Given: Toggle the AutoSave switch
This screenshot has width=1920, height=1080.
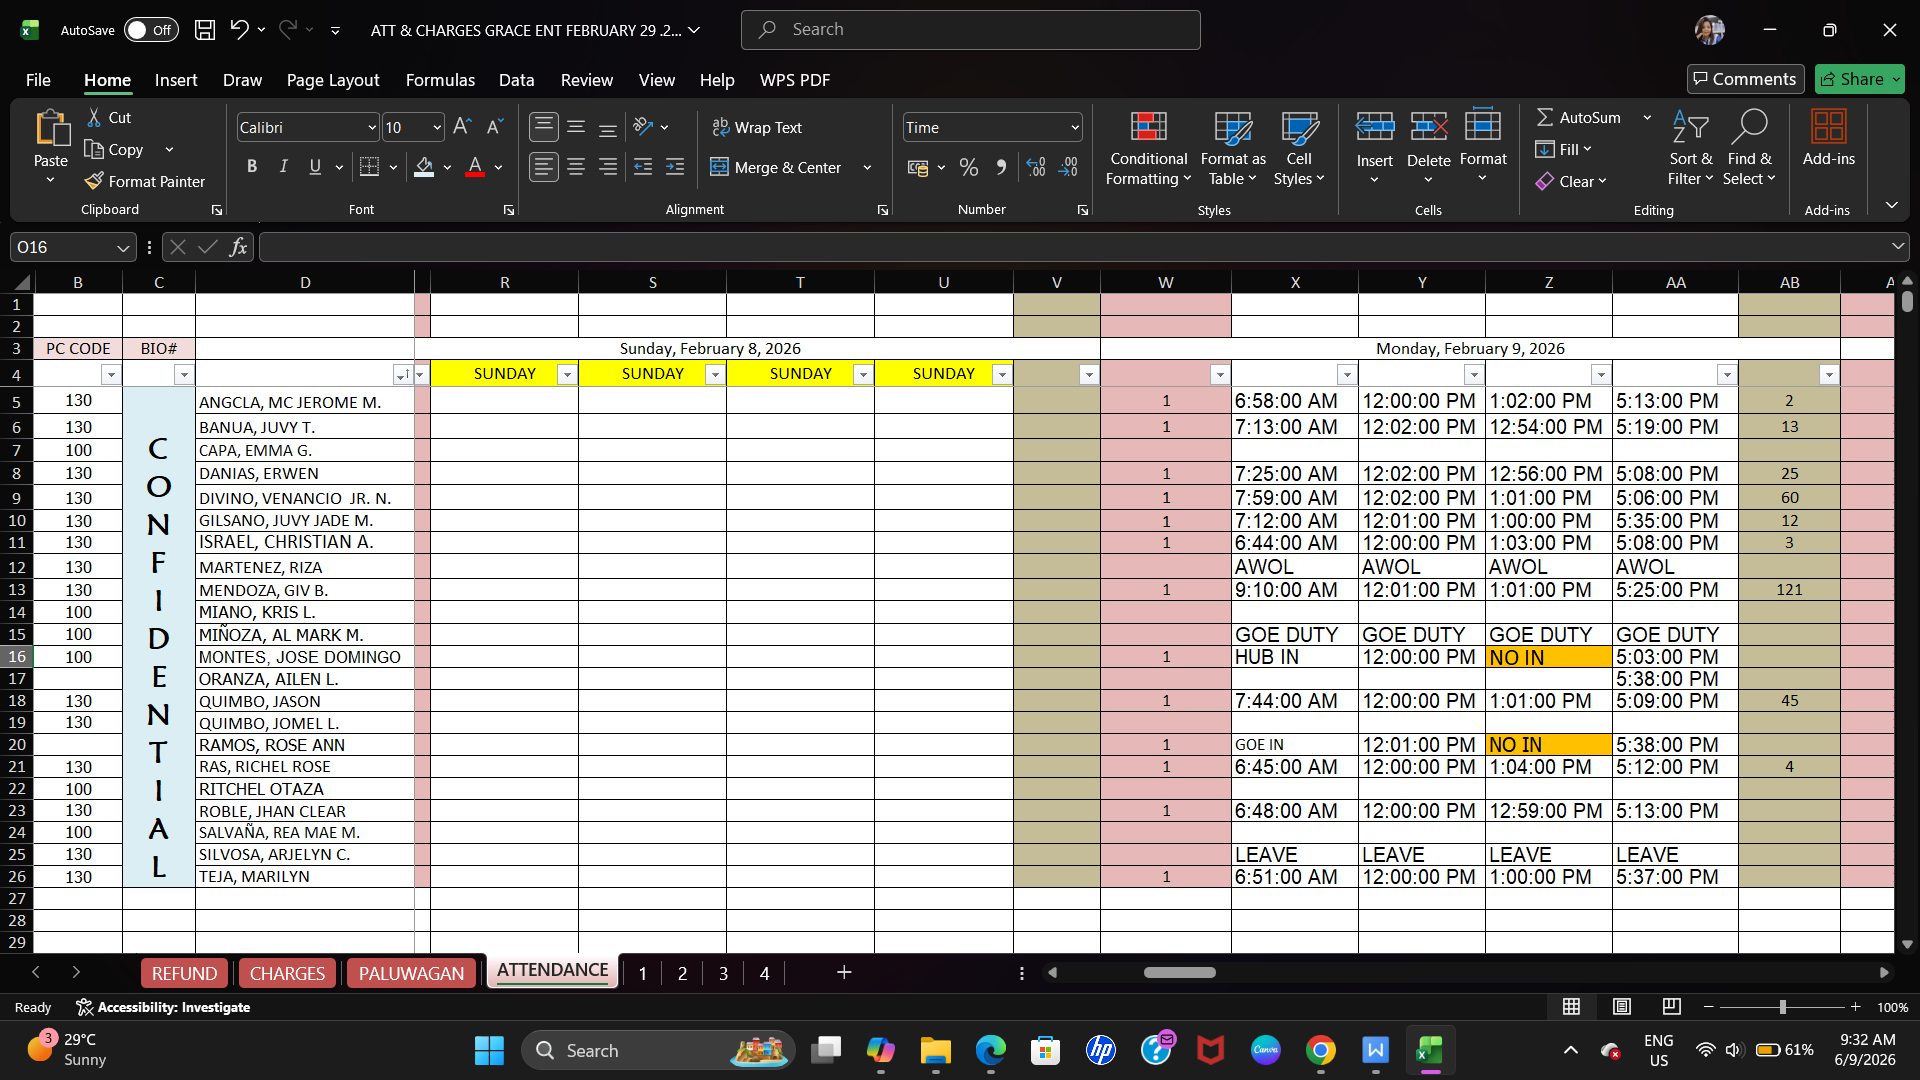Looking at the screenshot, I should coord(151,30).
